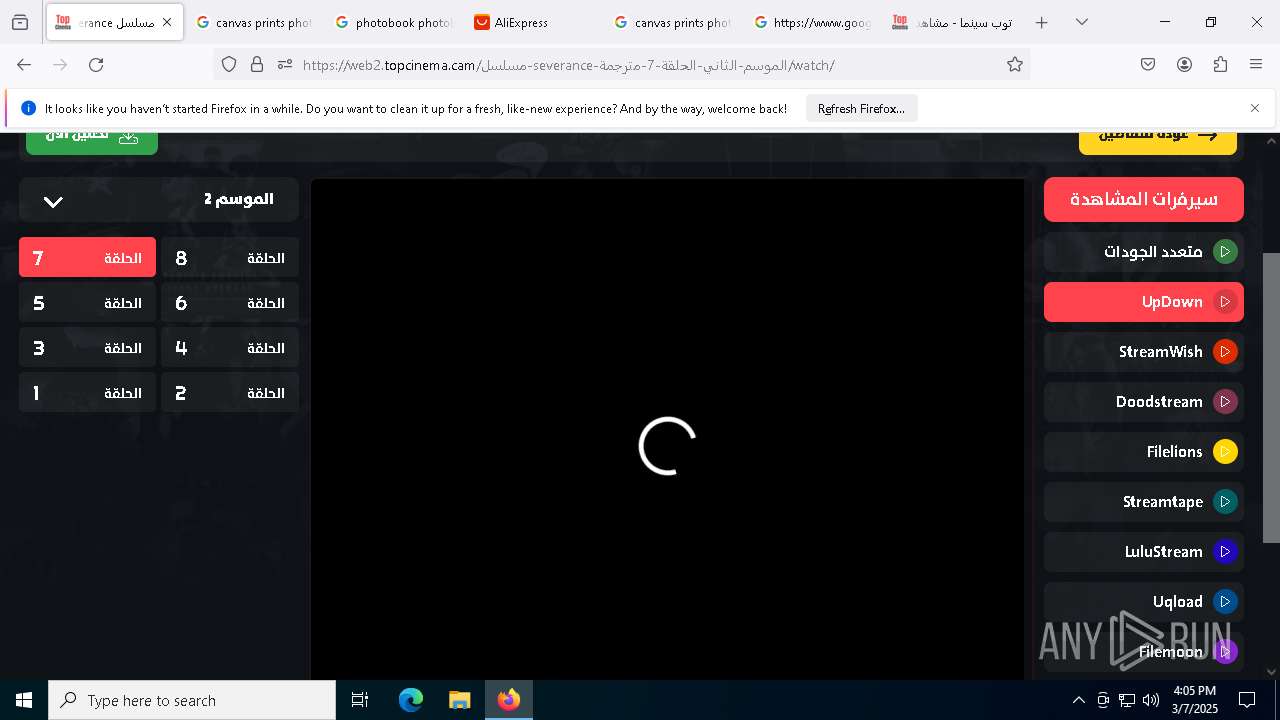Open the tracking protection shield icon

(x=229, y=64)
